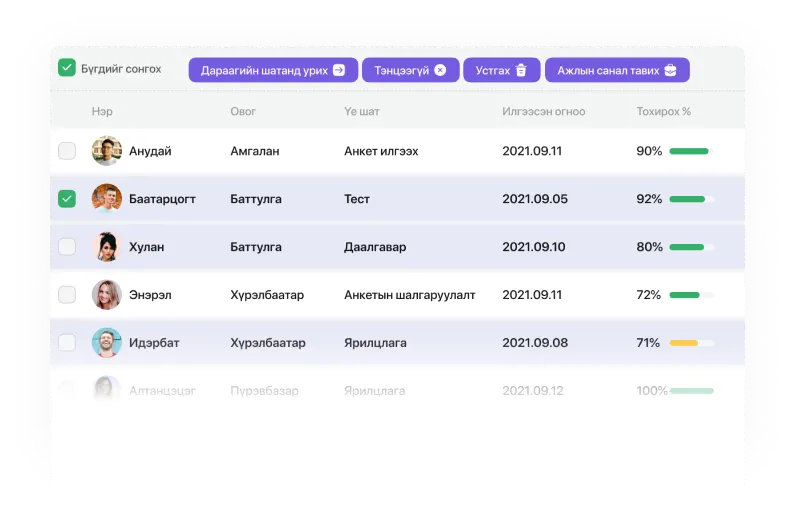
Task: Click Энэрэл's avatar image
Action: pos(107,295)
